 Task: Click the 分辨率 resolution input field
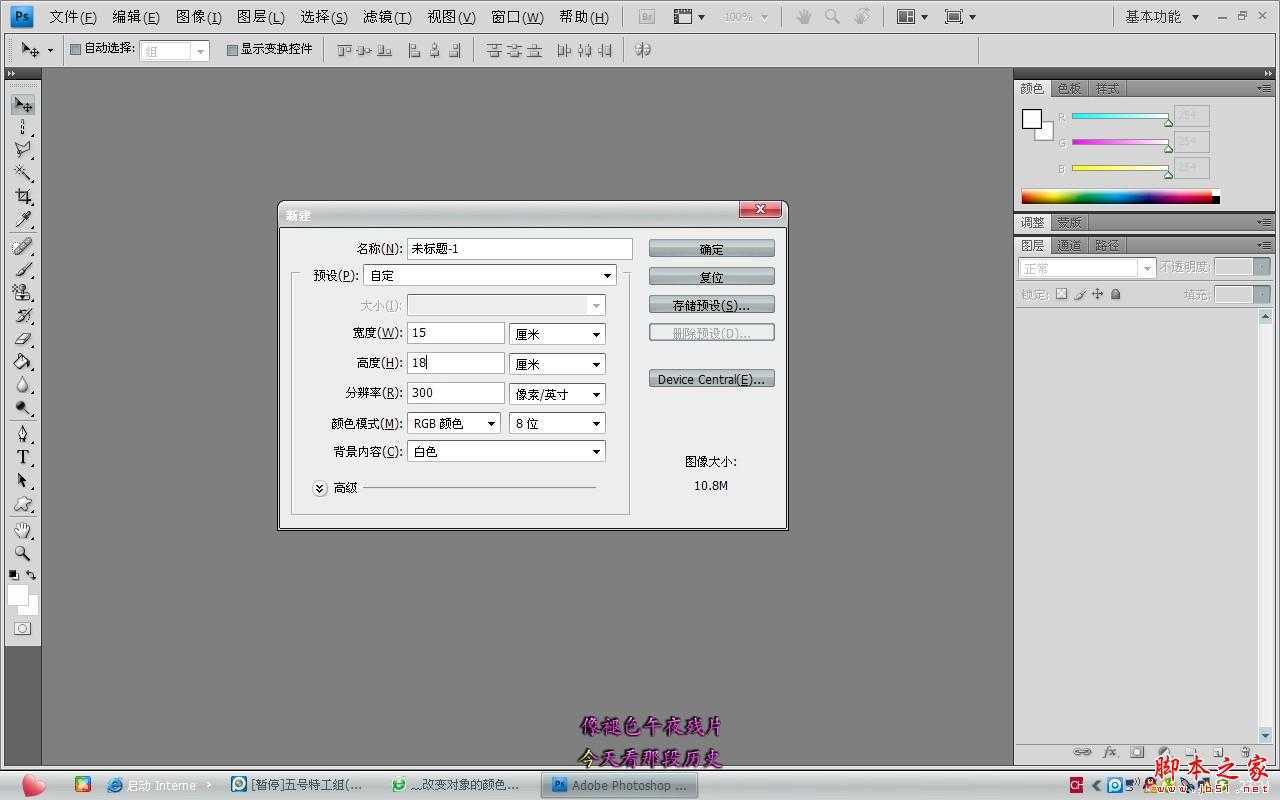point(456,393)
